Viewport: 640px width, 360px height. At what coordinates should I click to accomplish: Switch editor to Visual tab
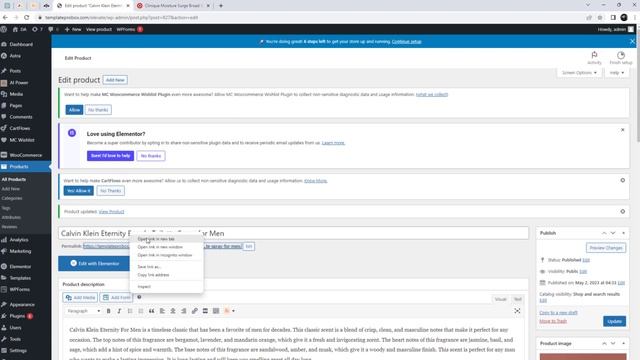coord(500,299)
